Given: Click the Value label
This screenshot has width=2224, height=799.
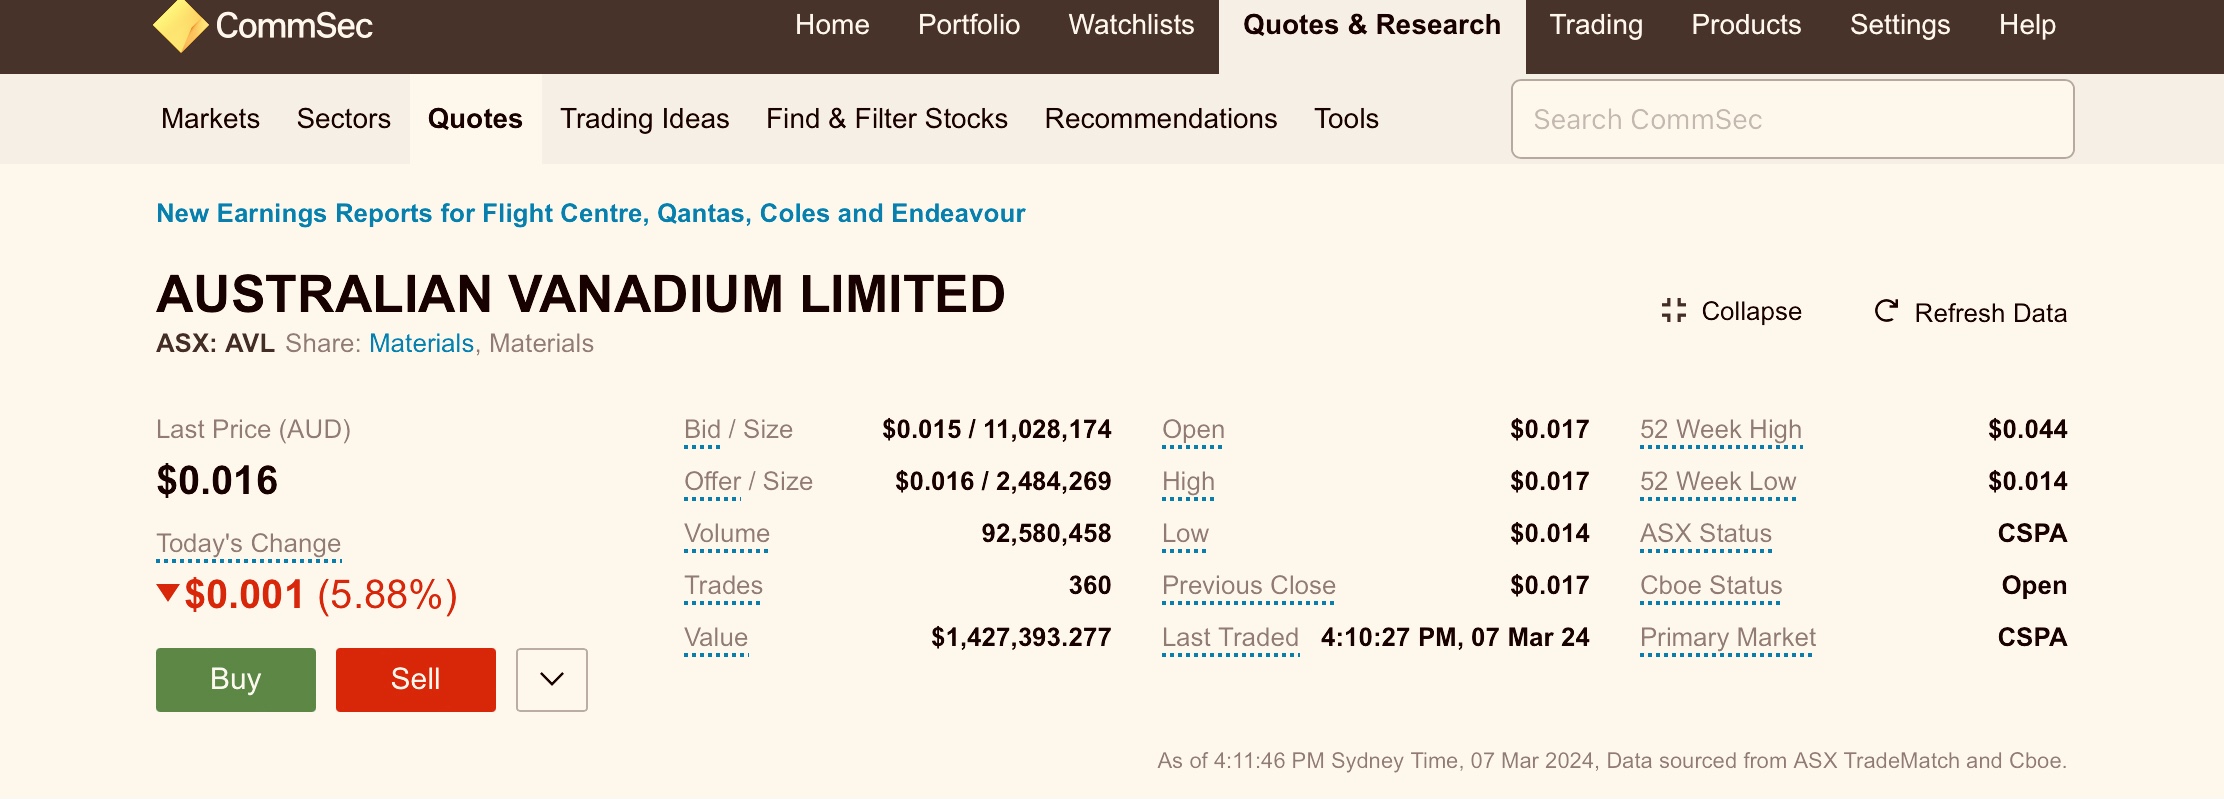Looking at the screenshot, I should [x=716, y=637].
